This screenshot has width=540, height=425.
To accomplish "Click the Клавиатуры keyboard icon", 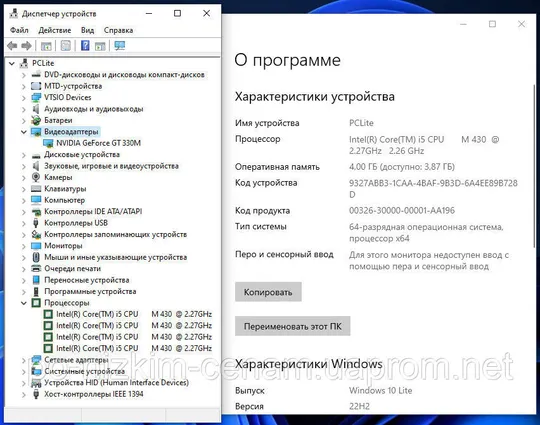I will (x=36, y=189).
